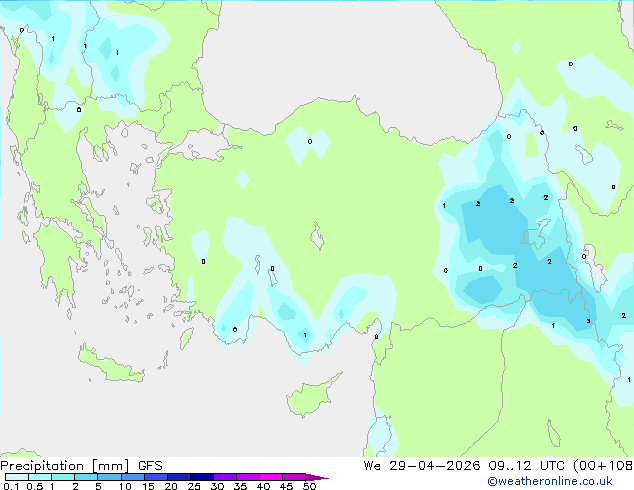
Task: Click the over-50 mm purple legend arrow
Action: (317, 477)
